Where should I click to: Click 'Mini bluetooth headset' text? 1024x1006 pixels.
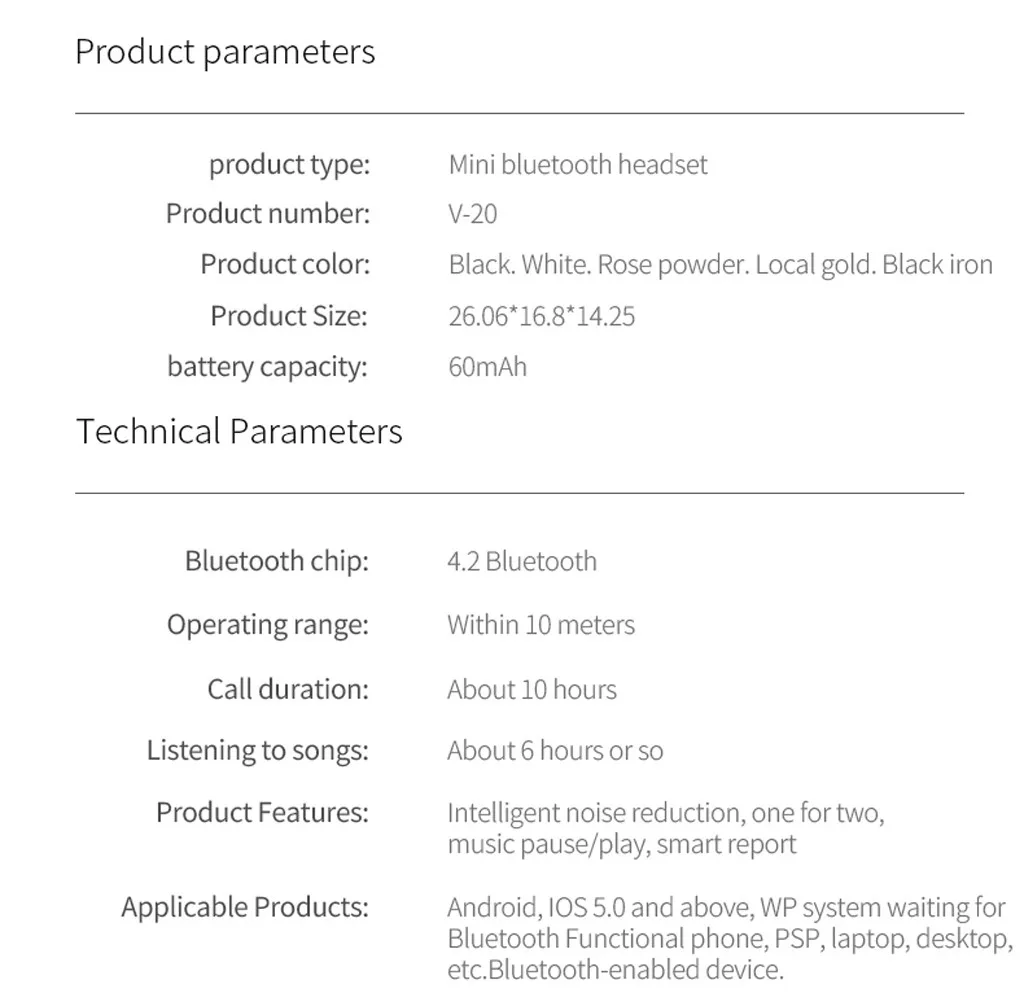click(578, 165)
